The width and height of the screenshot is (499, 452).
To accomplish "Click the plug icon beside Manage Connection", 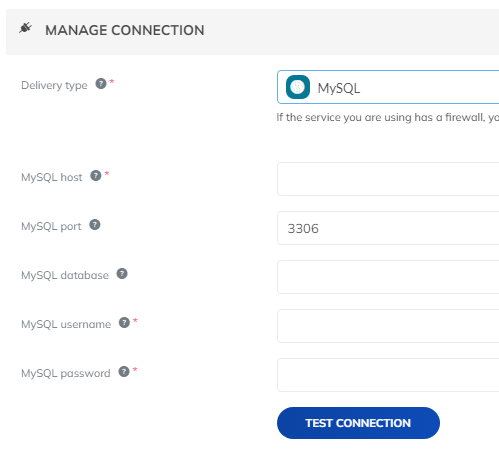I will 25,28.
